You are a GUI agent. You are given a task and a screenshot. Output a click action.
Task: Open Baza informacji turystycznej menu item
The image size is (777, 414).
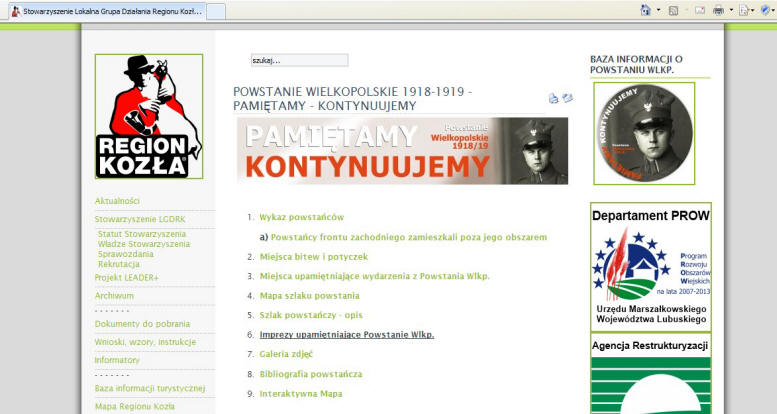coord(150,388)
